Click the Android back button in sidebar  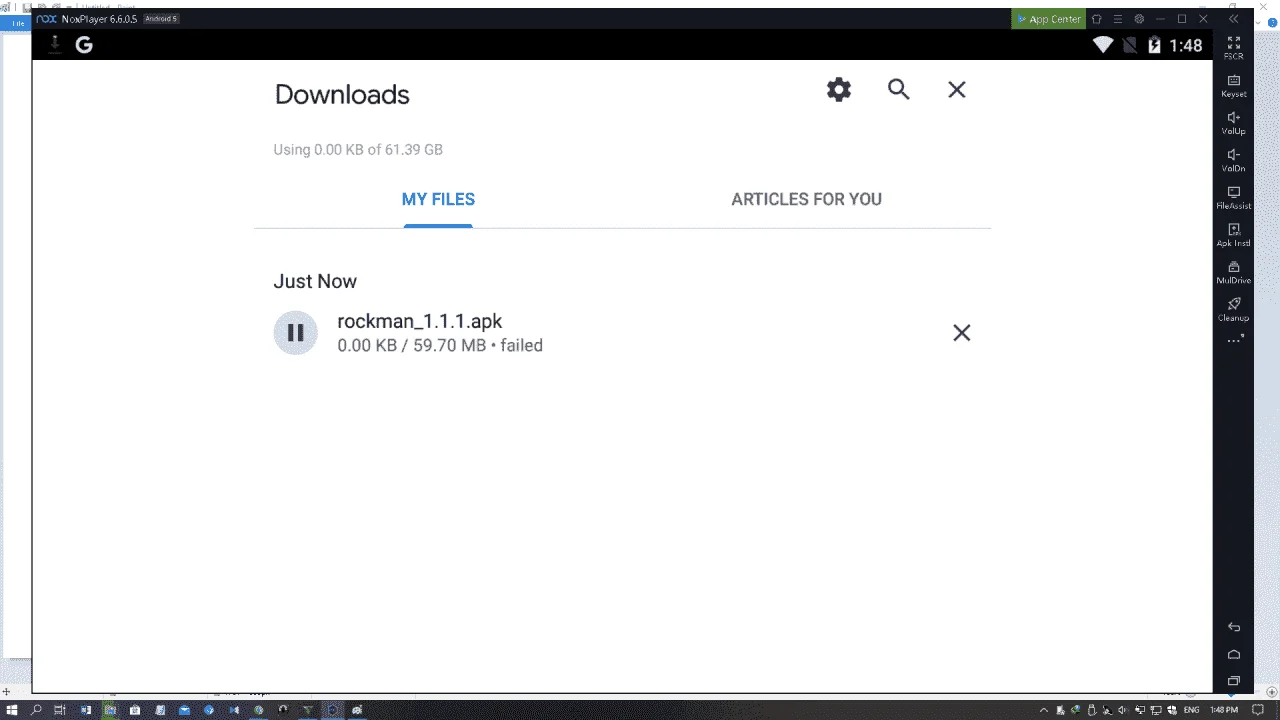coord(1233,627)
